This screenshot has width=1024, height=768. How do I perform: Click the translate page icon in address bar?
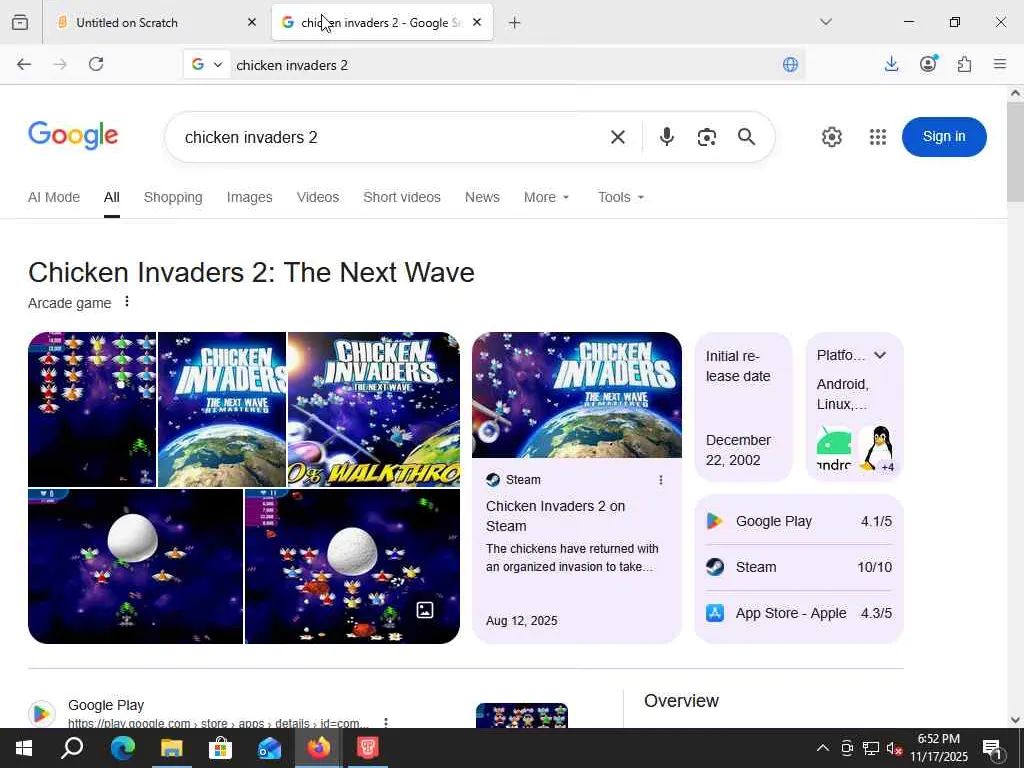click(x=790, y=64)
